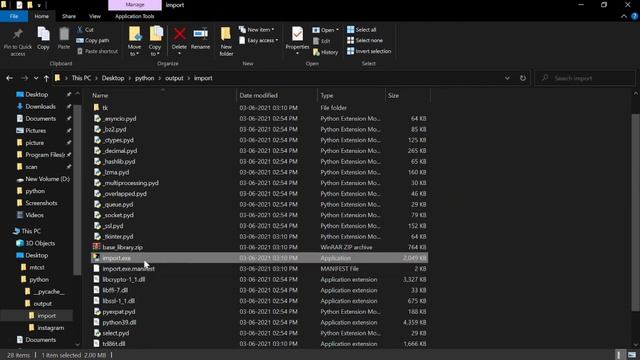Click the Search import field

(586, 78)
